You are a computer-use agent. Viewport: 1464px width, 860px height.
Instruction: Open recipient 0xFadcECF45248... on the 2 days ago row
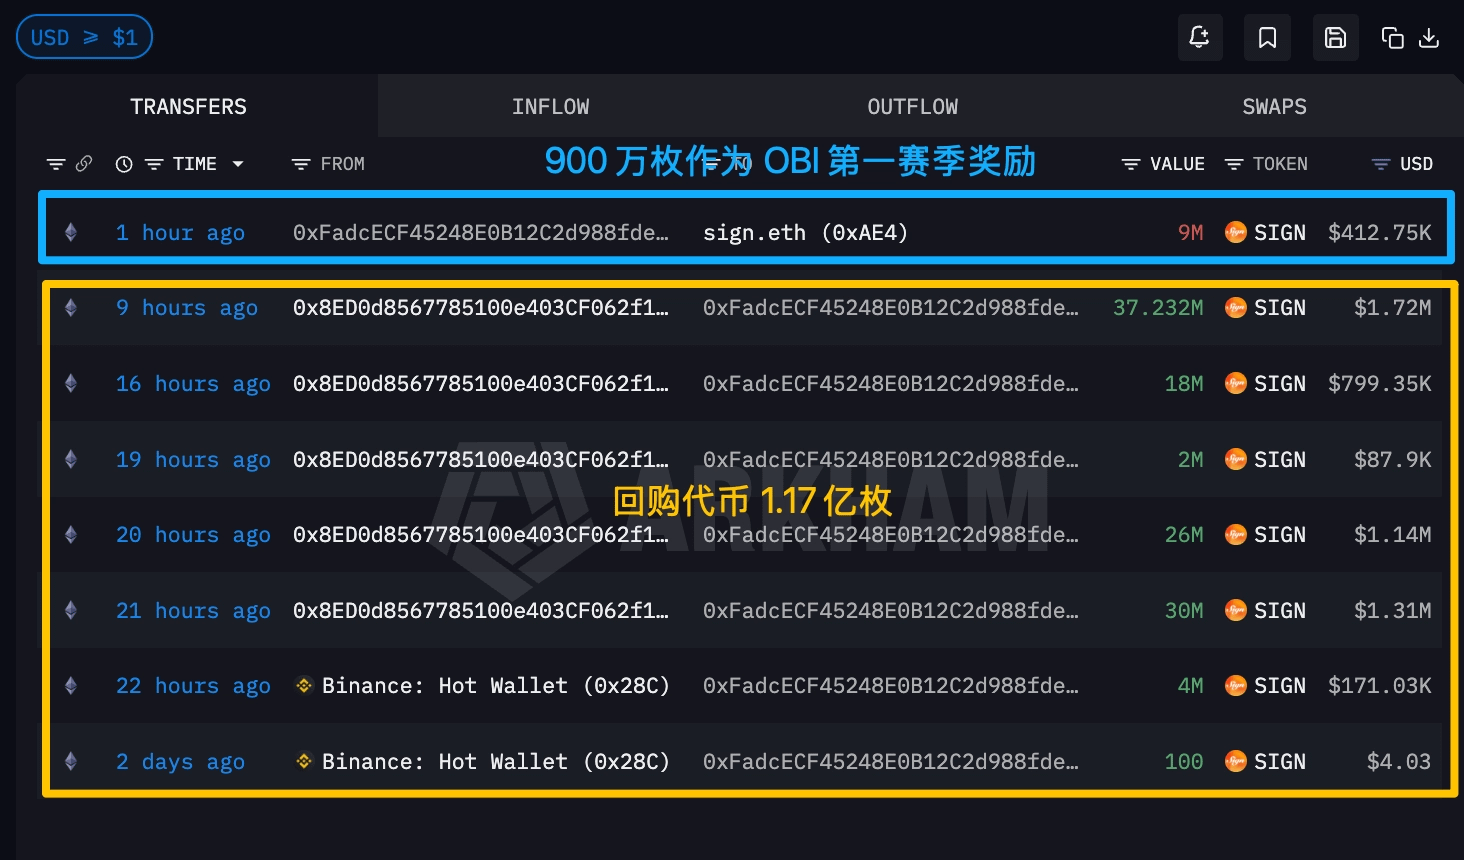(x=891, y=762)
